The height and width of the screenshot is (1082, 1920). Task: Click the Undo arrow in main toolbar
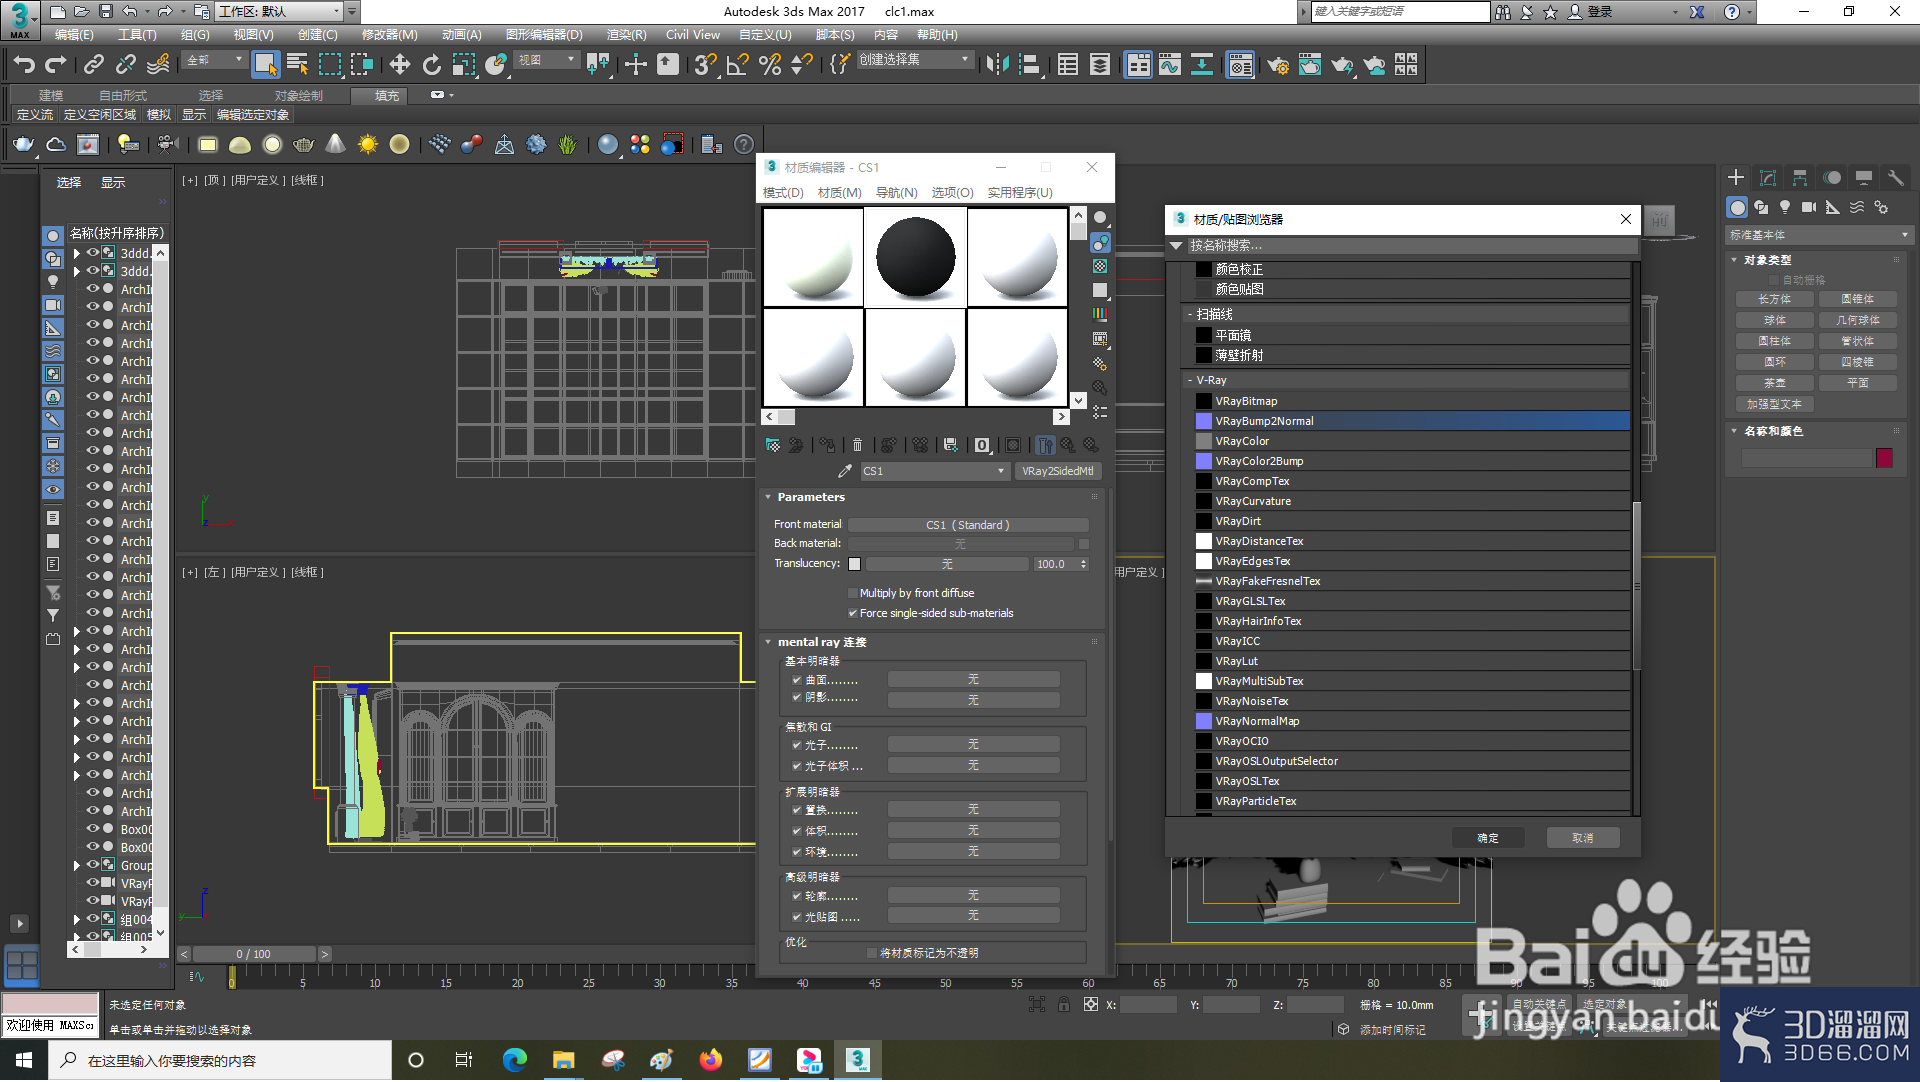coord(24,65)
